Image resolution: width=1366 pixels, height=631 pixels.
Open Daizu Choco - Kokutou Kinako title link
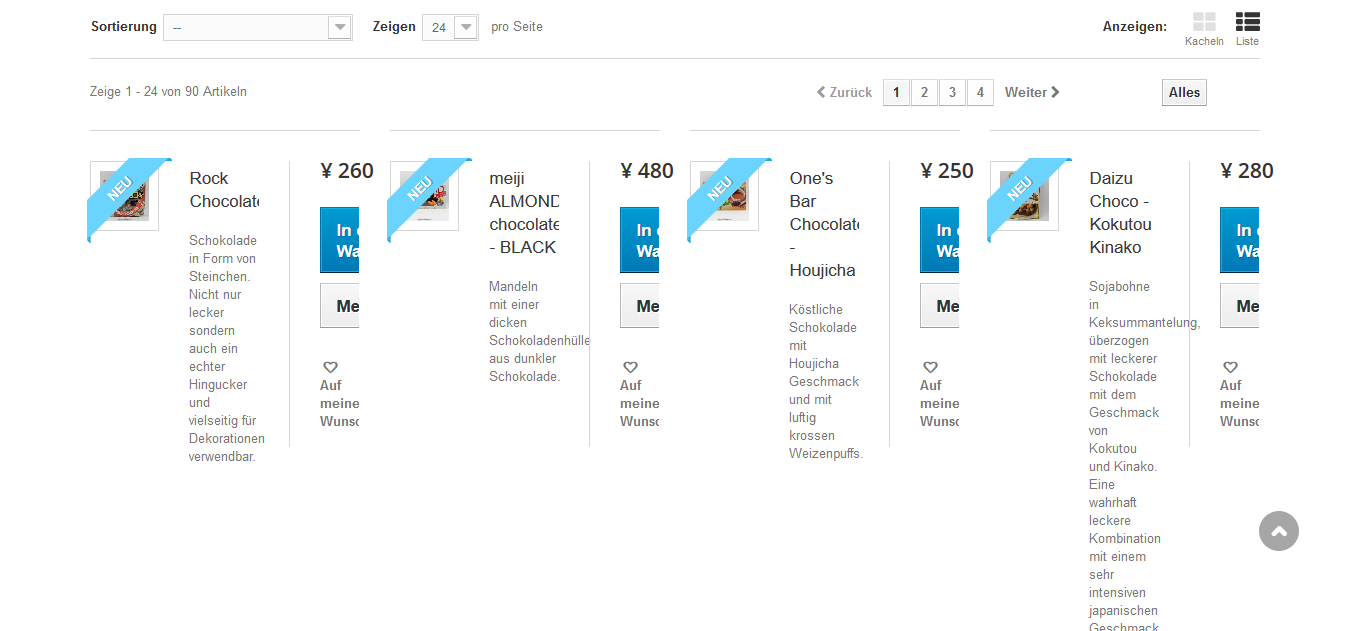(1120, 213)
